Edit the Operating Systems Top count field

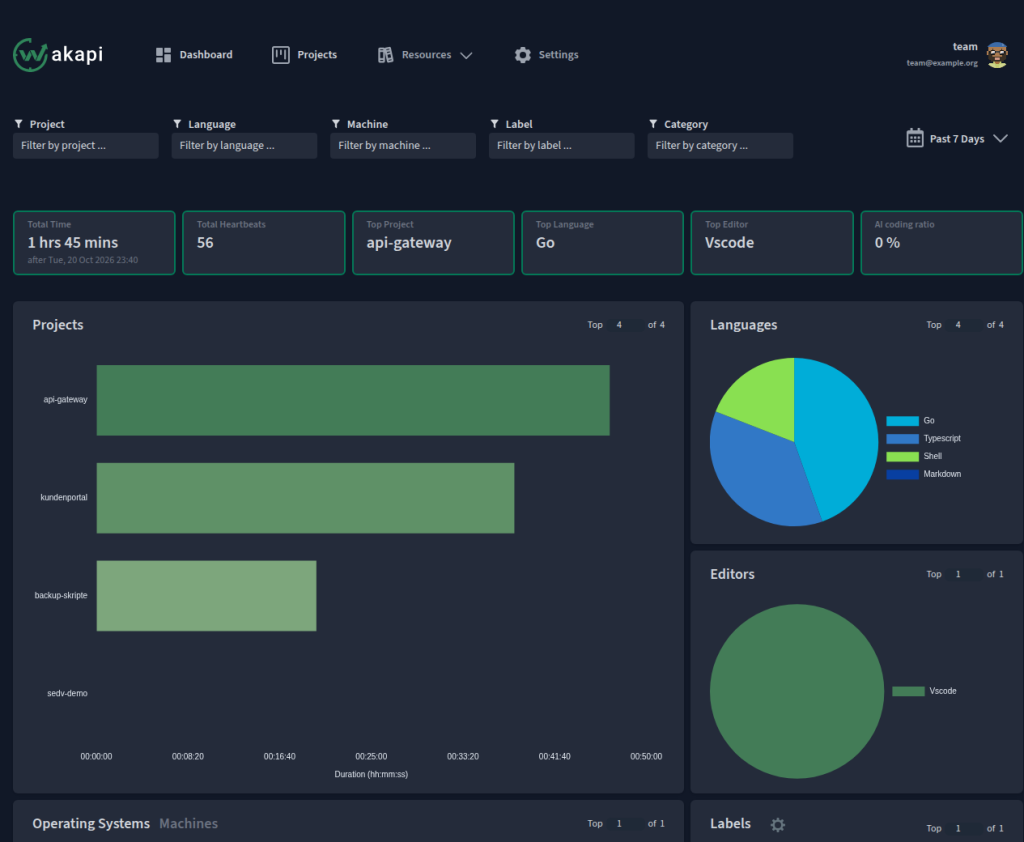click(x=626, y=824)
